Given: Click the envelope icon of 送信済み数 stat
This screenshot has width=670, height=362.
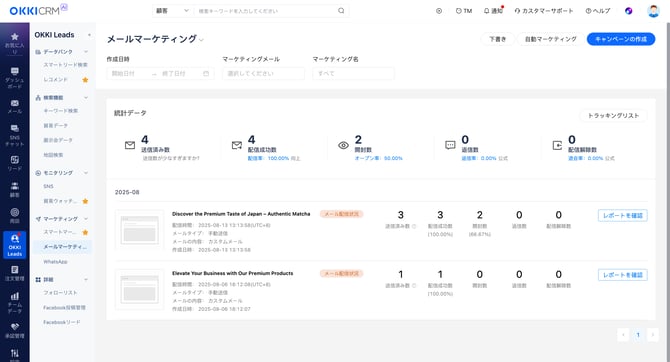Looking at the screenshot, I should pos(130,145).
